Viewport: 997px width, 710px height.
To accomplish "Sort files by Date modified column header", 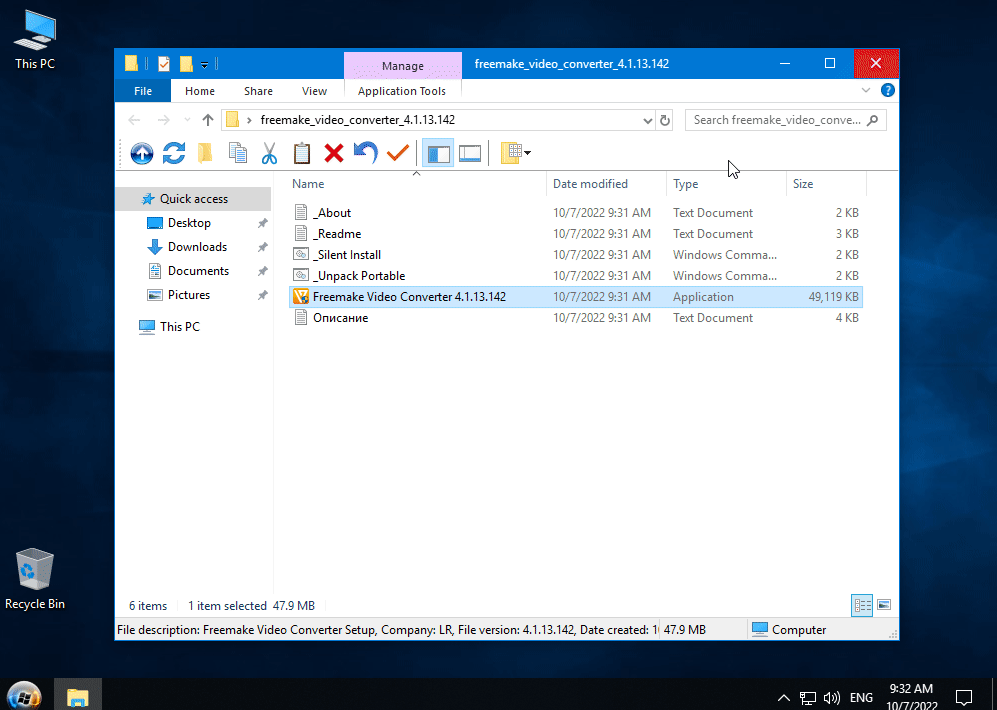I will point(590,184).
